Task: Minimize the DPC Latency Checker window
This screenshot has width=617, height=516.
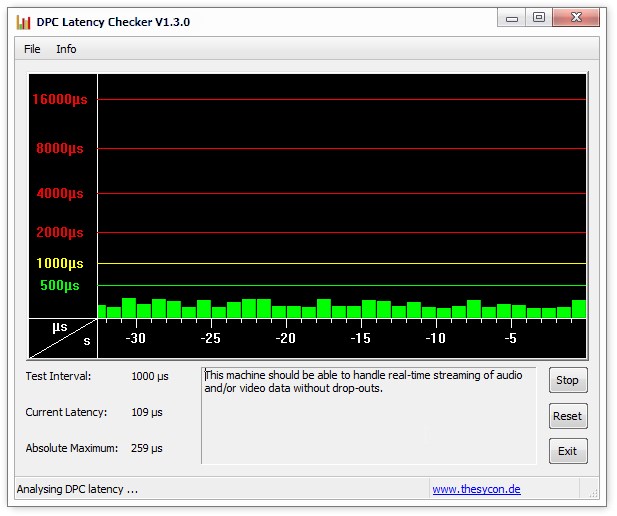Action: (x=513, y=18)
